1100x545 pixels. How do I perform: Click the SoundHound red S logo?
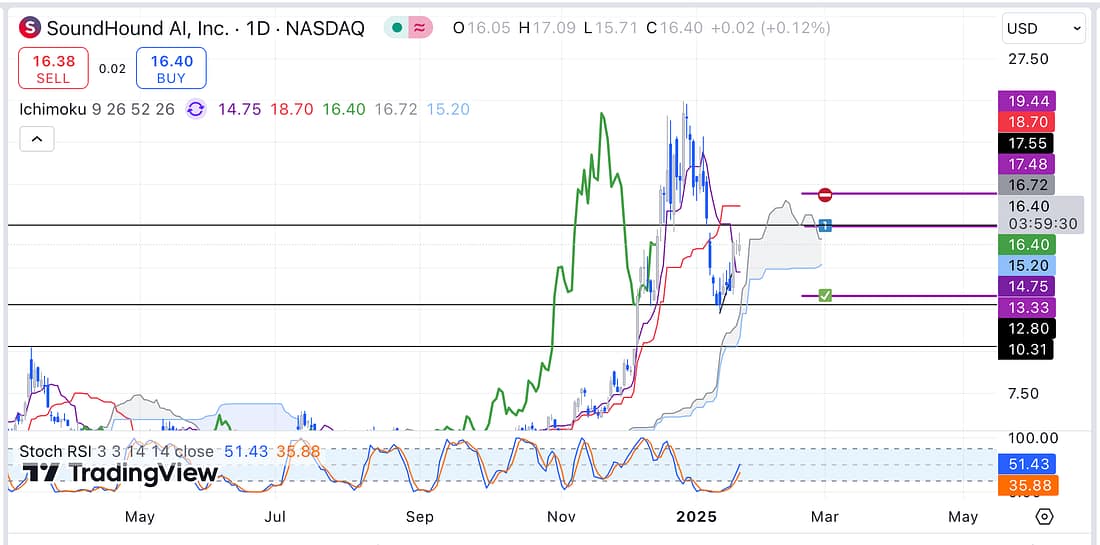[x=30, y=28]
